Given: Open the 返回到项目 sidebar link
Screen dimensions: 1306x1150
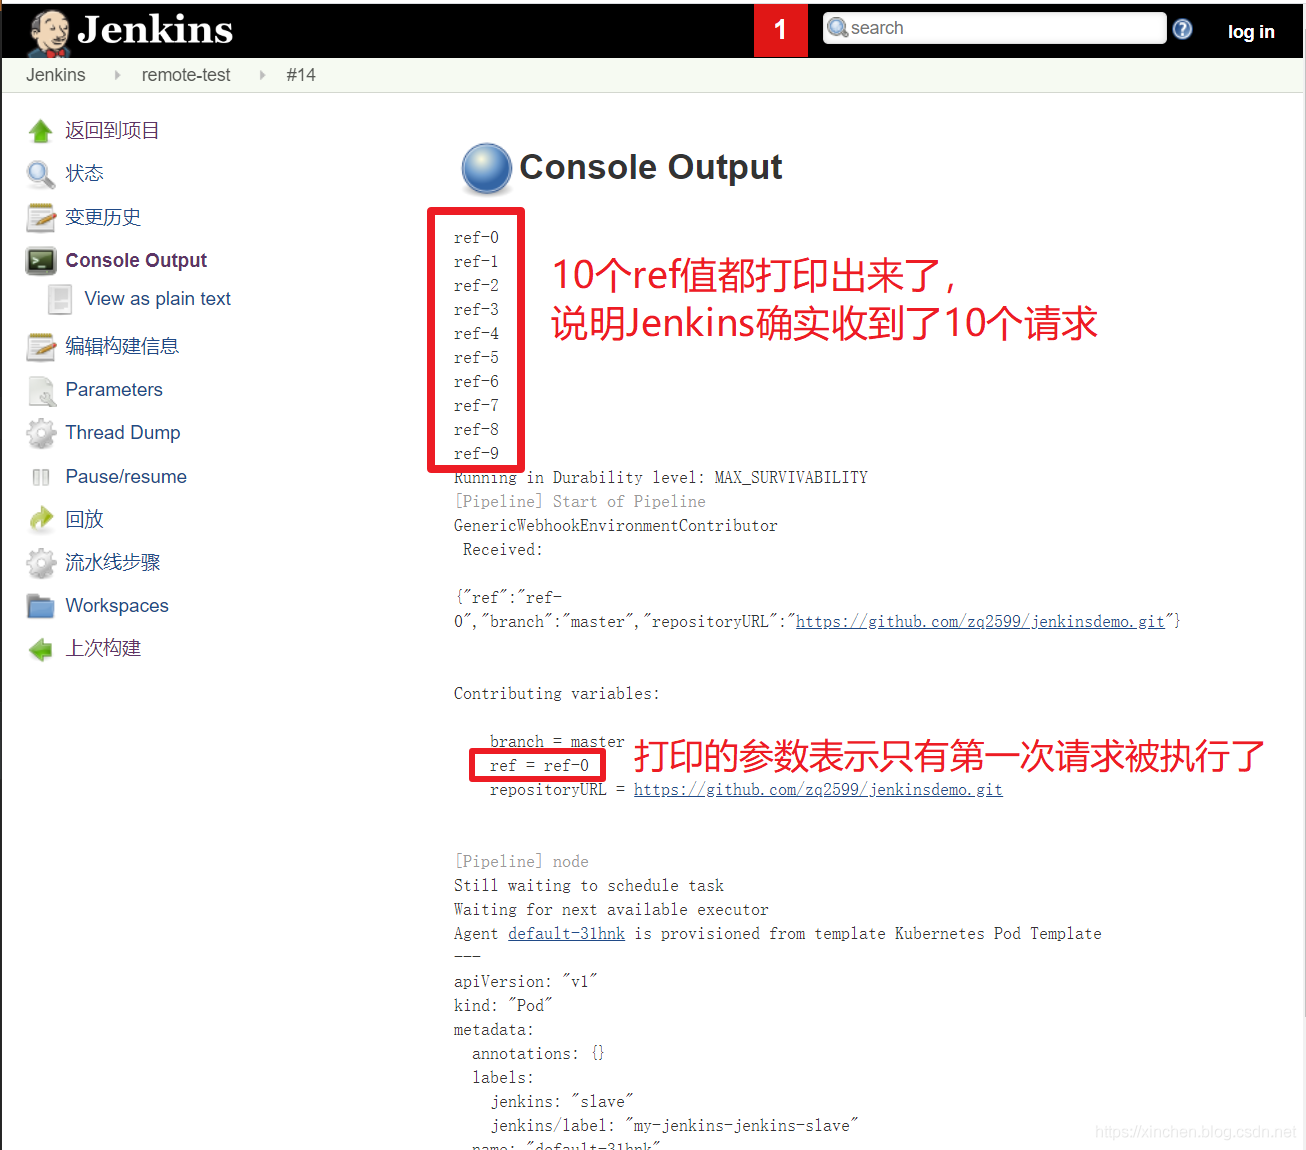Looking at the screenshot, I should (112, 131).
